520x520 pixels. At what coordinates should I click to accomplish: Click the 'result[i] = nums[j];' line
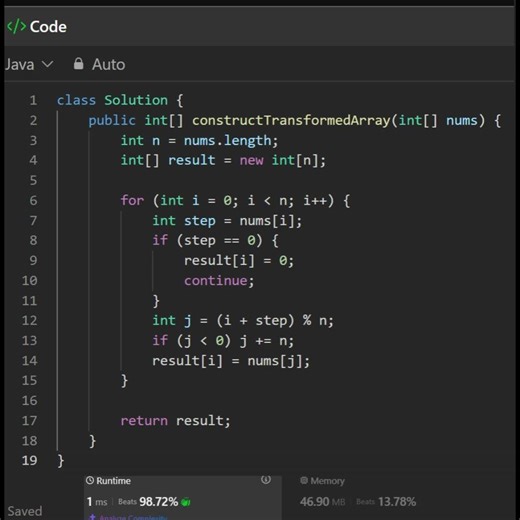[x=231, y=360]
